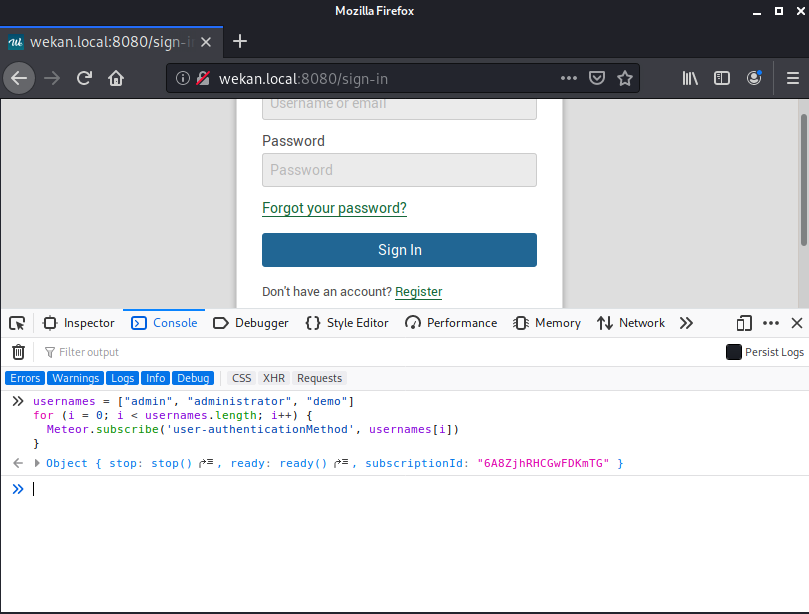Image resolution: width=809 pixels, height=614 pixels.
Task: Open the Firefox hamburger menu
Action: point(792,78)
